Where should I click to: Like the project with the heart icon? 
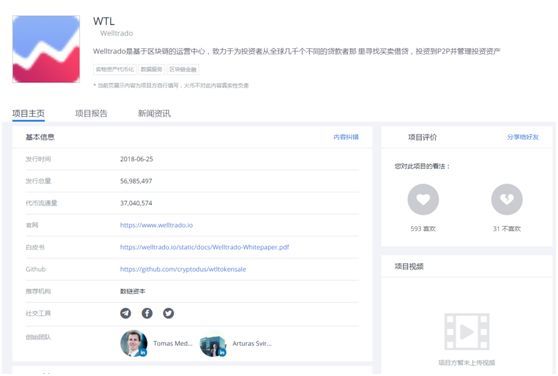click(423, 199)
